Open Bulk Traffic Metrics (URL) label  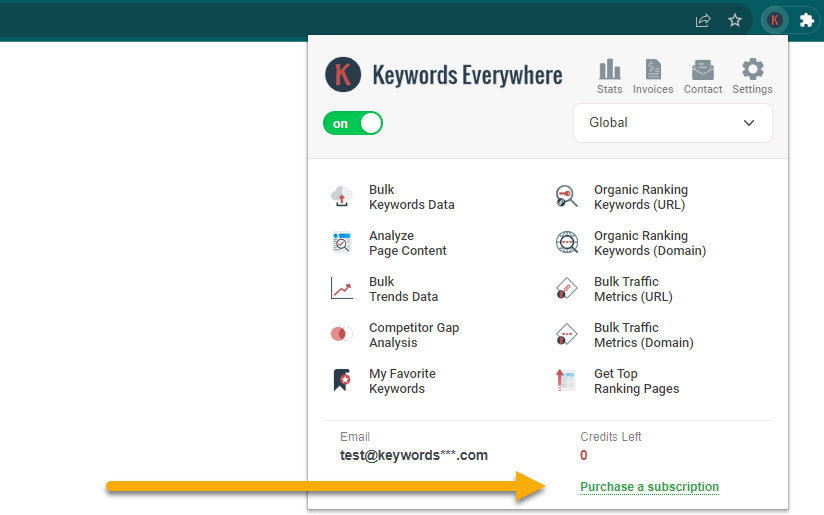633,289
